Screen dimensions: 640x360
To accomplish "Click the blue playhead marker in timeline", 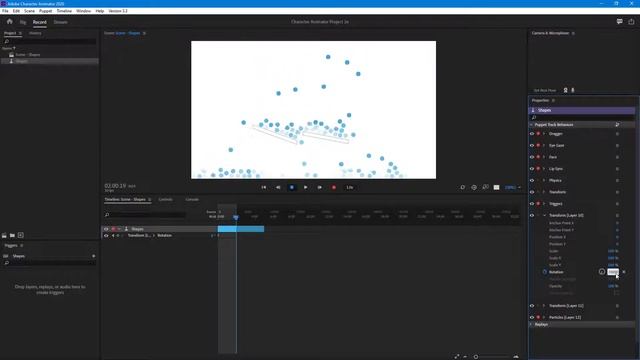I will (x=236, y=217).
